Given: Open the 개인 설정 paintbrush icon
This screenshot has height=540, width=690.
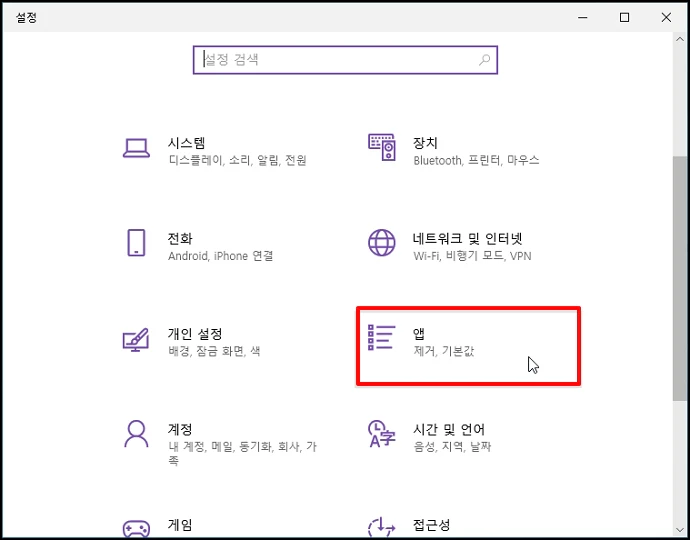Looking at the screenshot, I should [x=136, y=339].
